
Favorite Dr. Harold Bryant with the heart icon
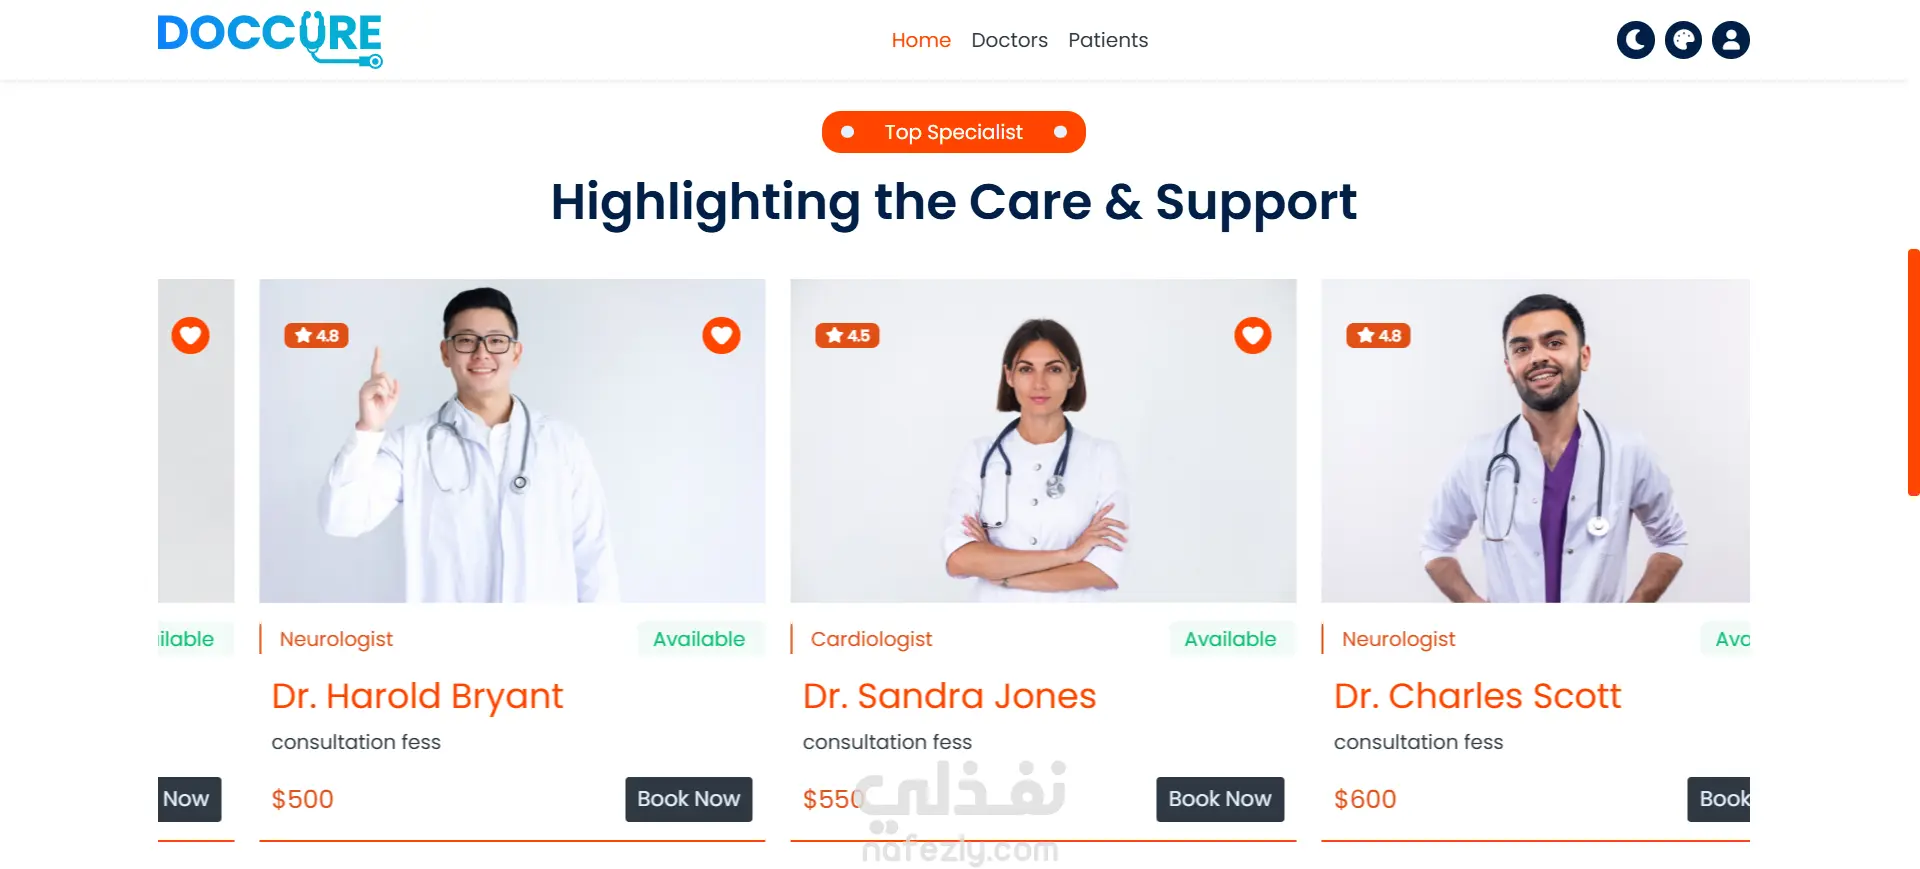pyautogui.click(x=721, y=335)
